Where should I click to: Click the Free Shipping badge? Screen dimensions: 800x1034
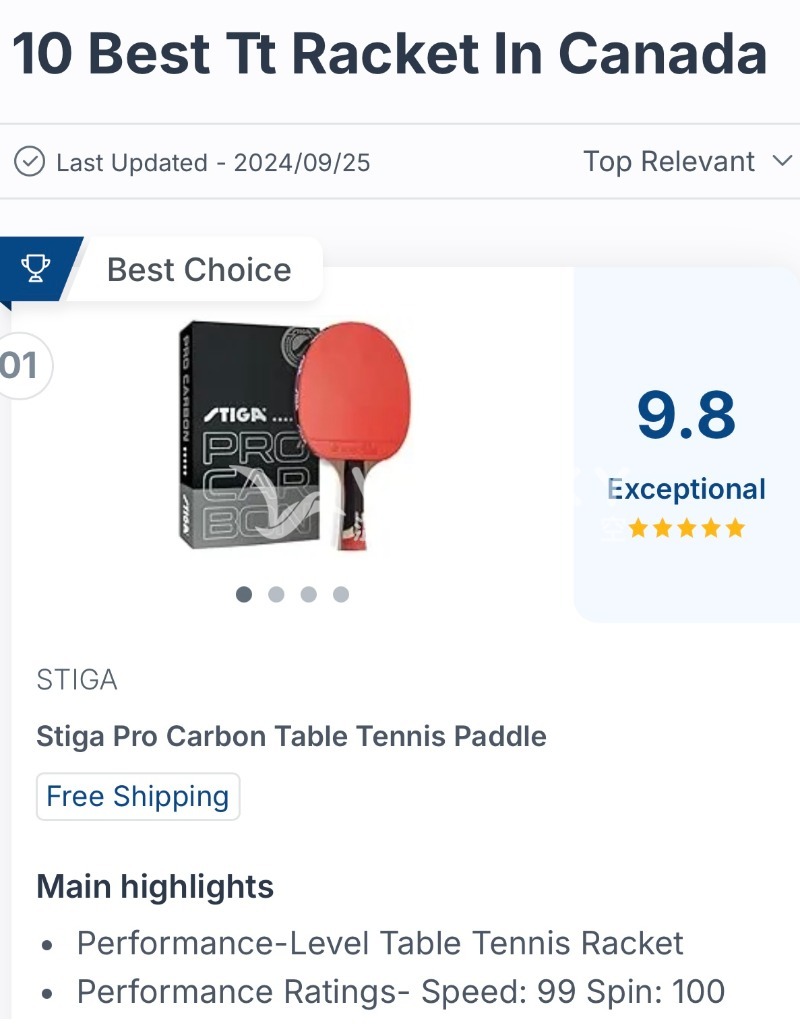click(x=138, y=796)
